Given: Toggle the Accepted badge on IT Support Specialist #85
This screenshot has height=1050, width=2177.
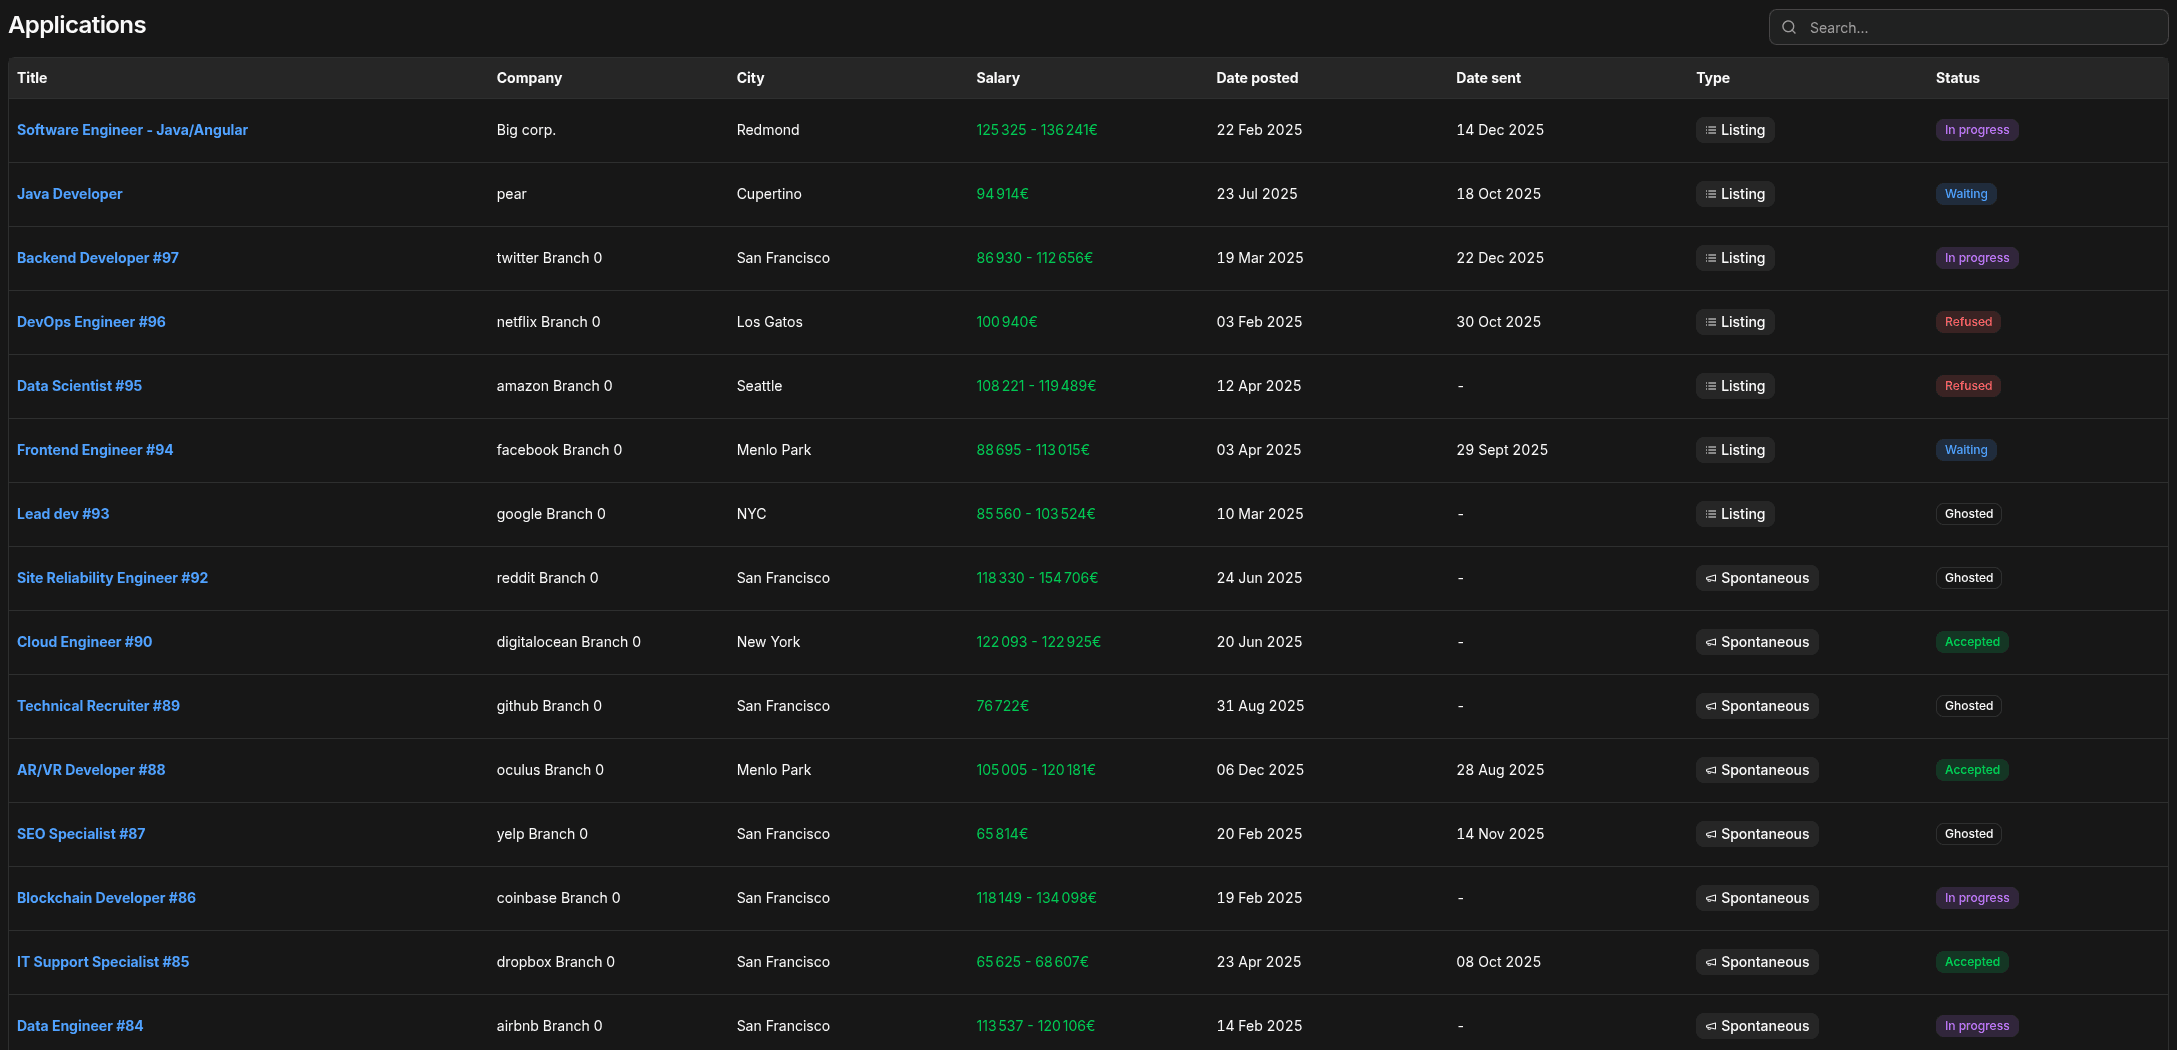Looking at the screenshot, I should 1972,962.
